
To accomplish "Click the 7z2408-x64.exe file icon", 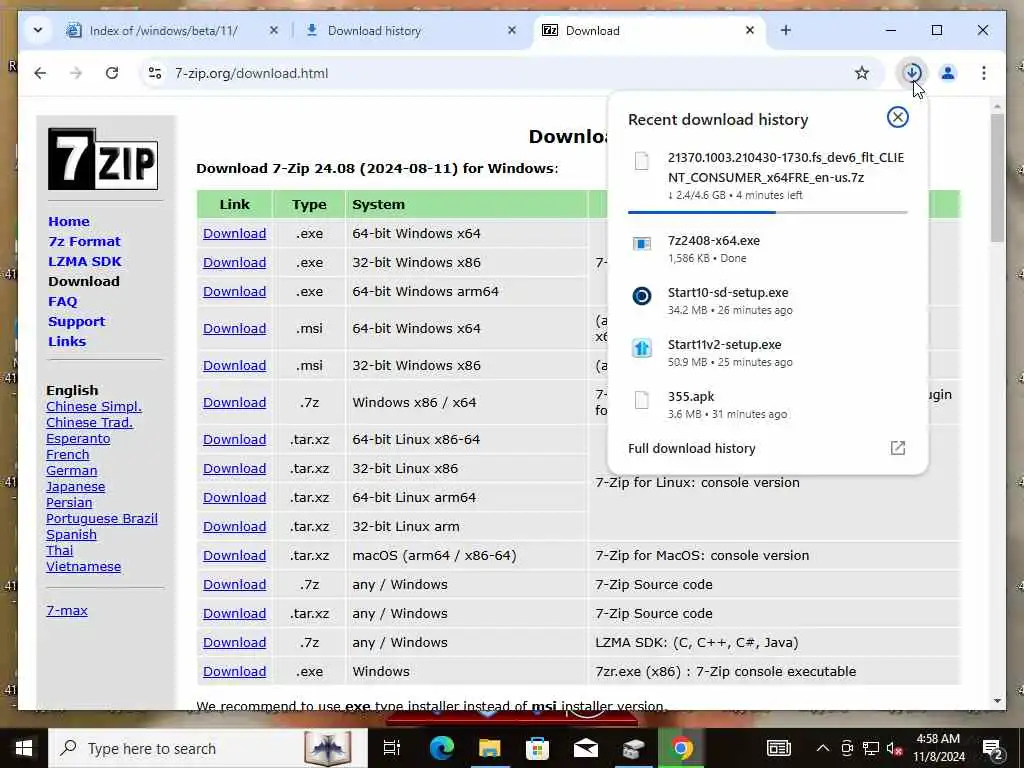I will pyautogui.click(x=642, y=244).
